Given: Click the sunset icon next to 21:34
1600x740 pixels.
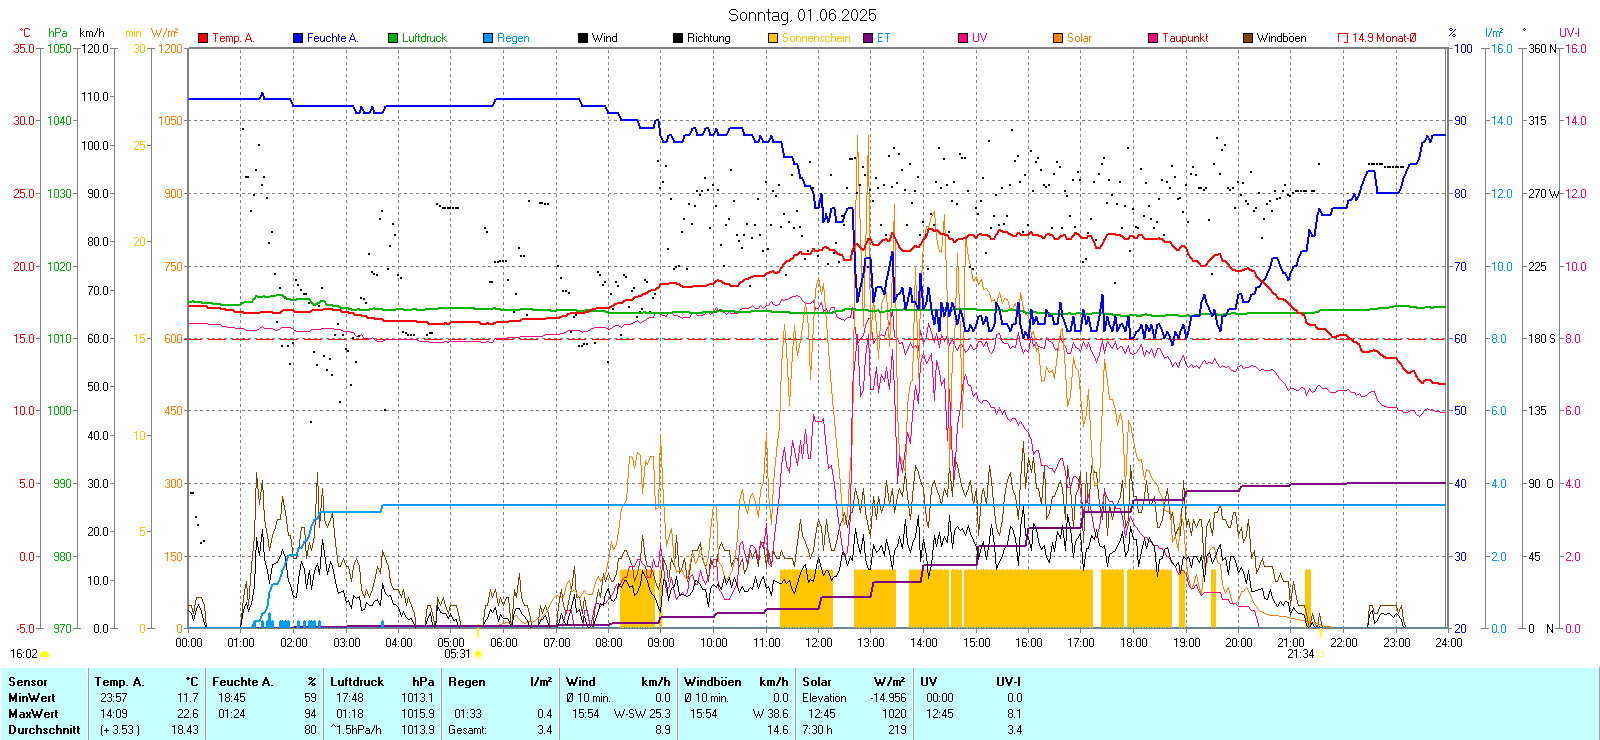Looking at the screenshot, I should point(1321,654).
